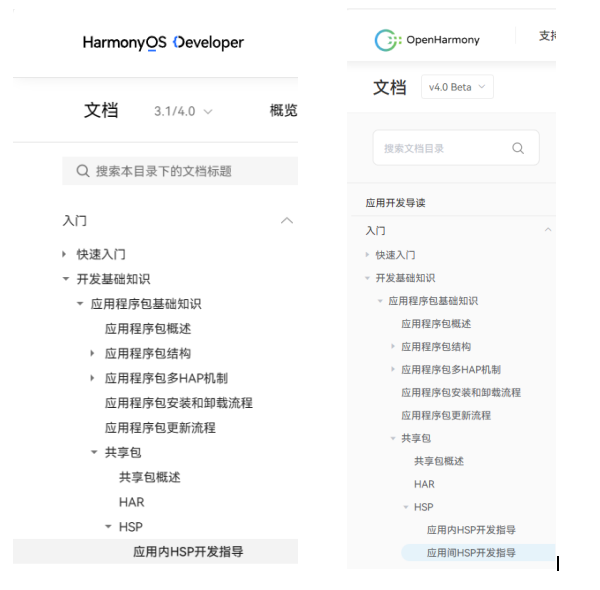Select 应用内HSP开发指导 in HarmonyOS tree
This screenshot has height=590, width=600.
(x=155, y=551)
